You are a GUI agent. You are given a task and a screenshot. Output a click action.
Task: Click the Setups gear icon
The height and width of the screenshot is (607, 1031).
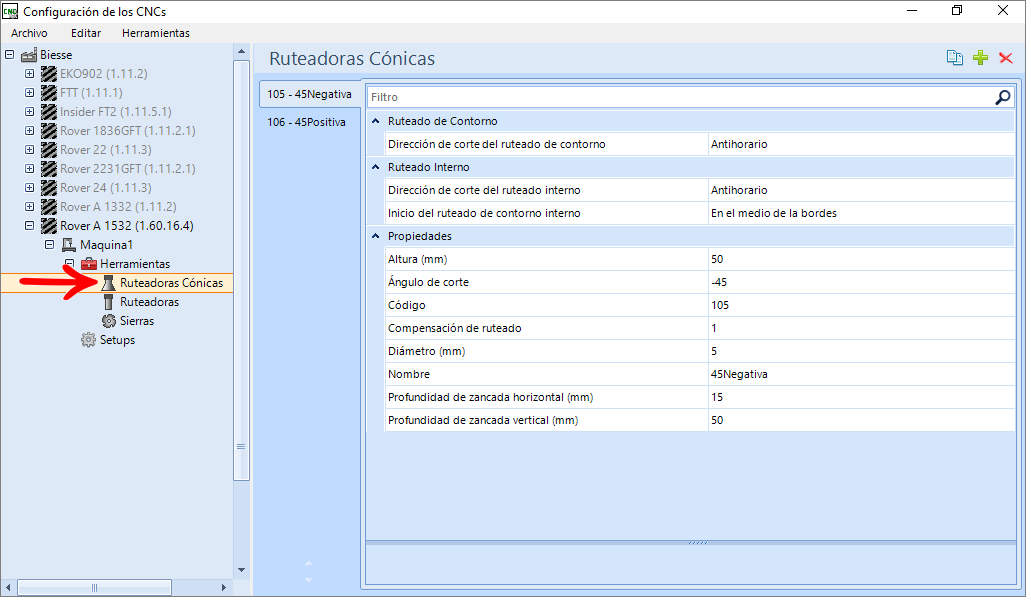click(x=89, y=341)
